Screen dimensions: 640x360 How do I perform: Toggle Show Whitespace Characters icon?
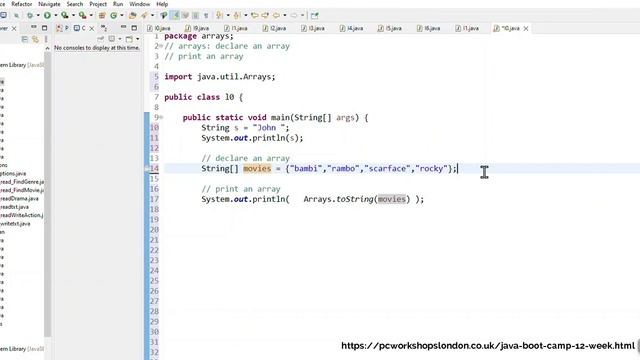click(x=206, y=16)
